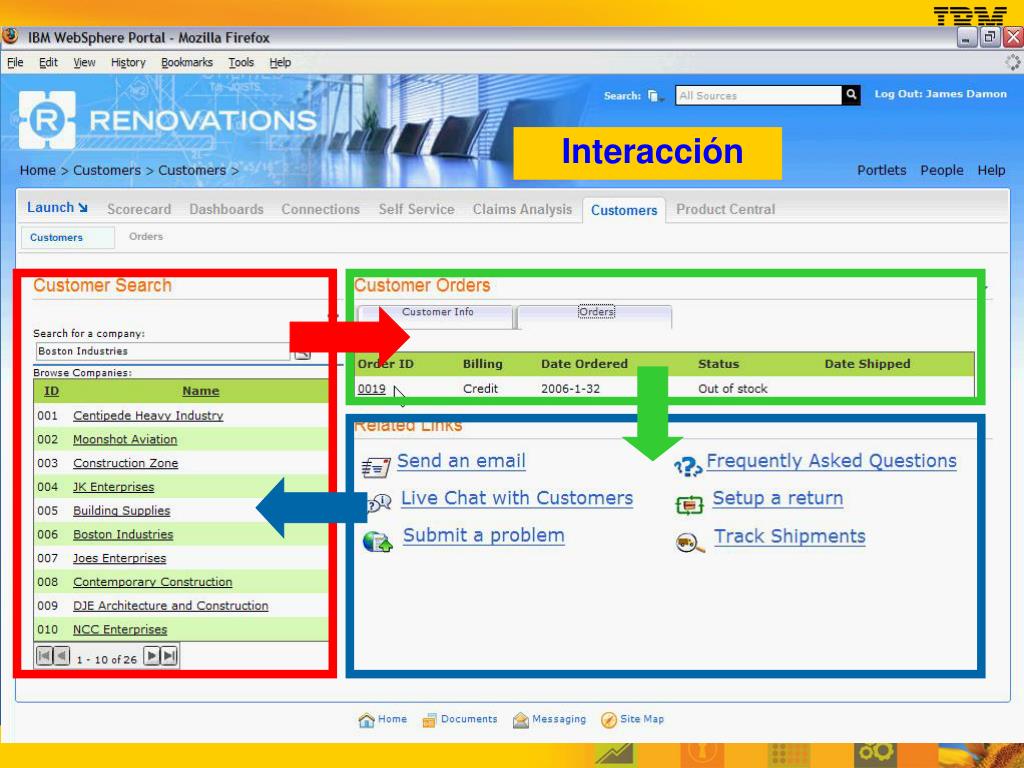This screenshot has height=768, width=1024.
Task: Click the Documents icon in footer
Action: [x=429, y=720]
